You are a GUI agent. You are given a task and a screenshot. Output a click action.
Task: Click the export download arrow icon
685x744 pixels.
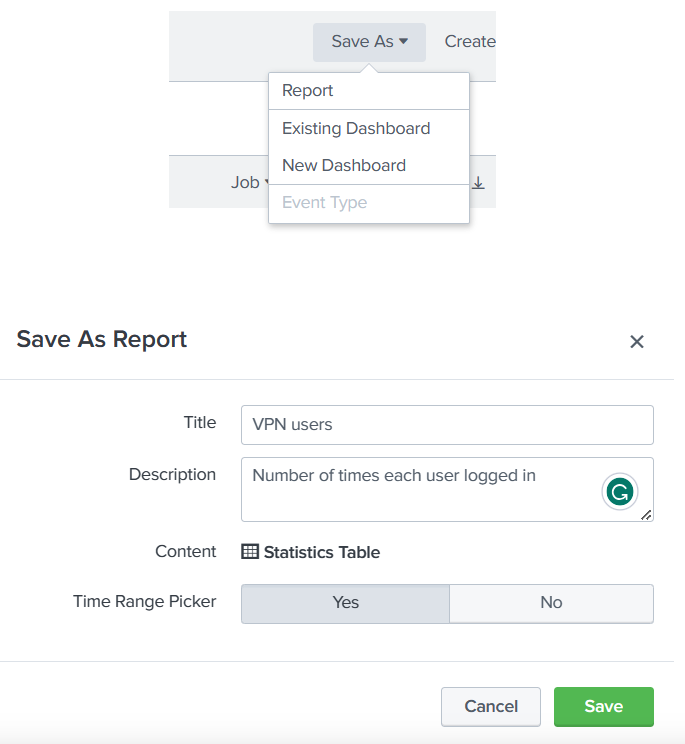pos(478,183)
